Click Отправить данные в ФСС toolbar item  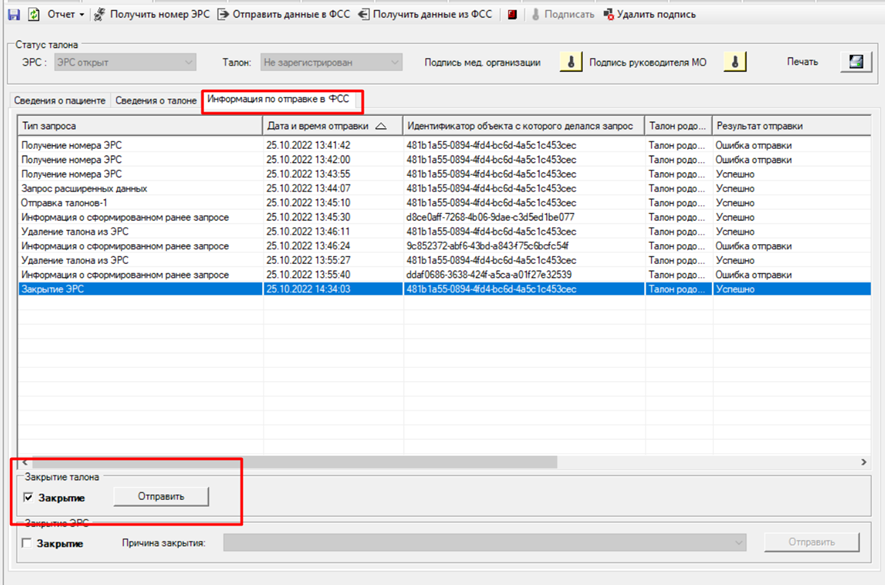pyautogui.click(x=284, y=15)
